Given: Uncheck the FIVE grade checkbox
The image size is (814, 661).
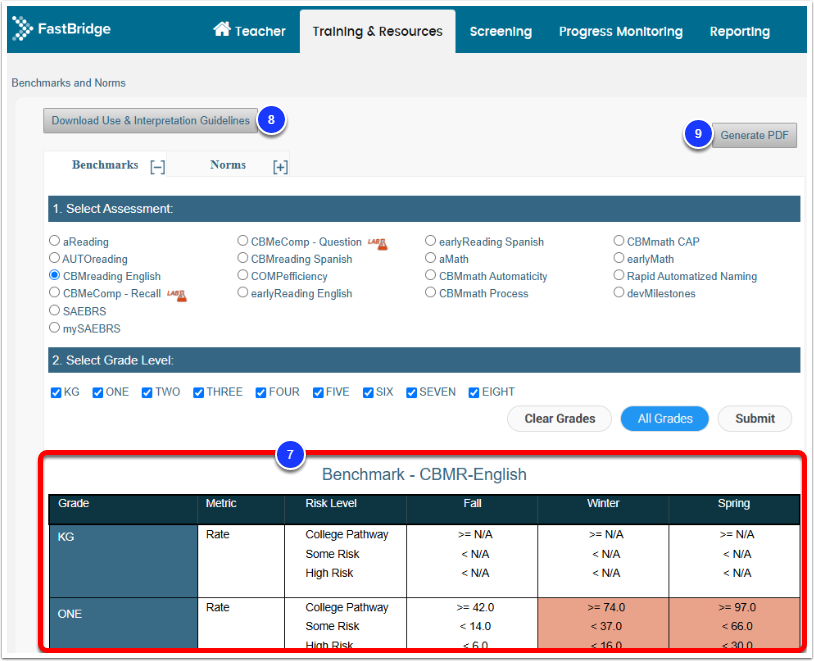Looking at the screenshot, I should (x=318, y=393).
